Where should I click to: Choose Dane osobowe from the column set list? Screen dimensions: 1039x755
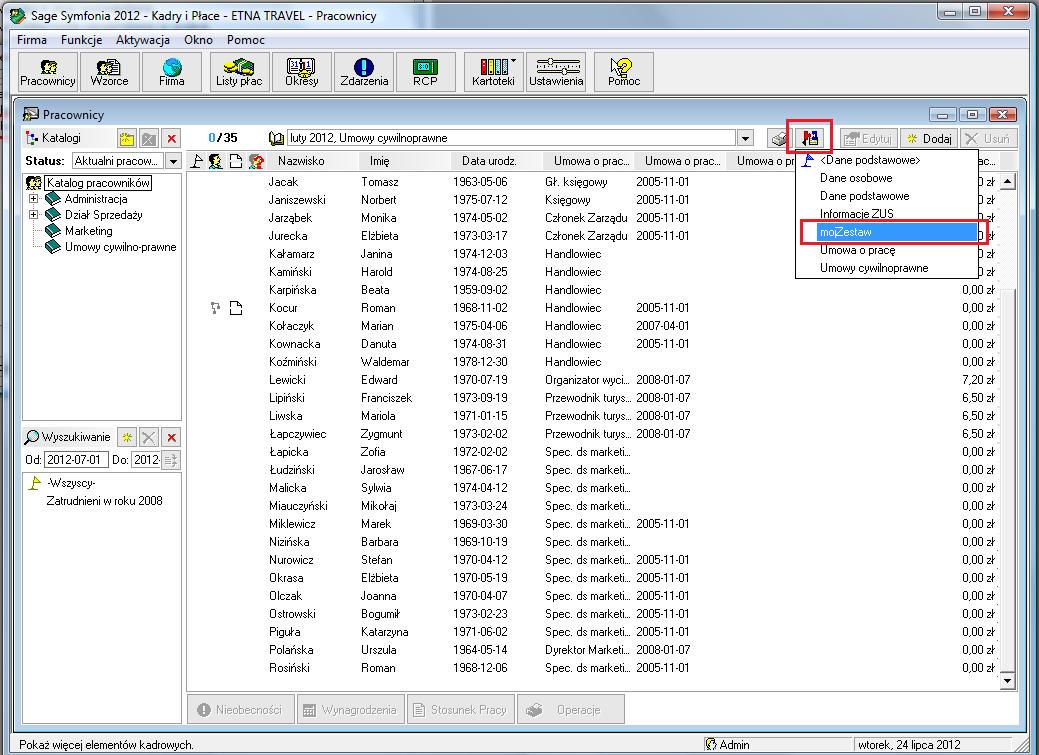click(888, 178)
